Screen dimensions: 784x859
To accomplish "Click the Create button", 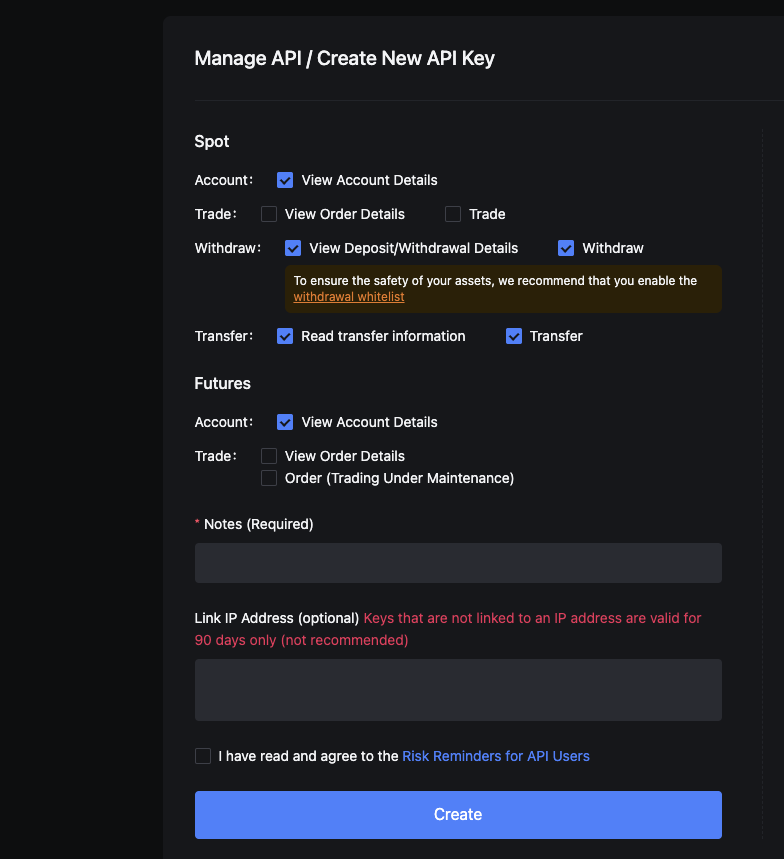I will (458, 815).
